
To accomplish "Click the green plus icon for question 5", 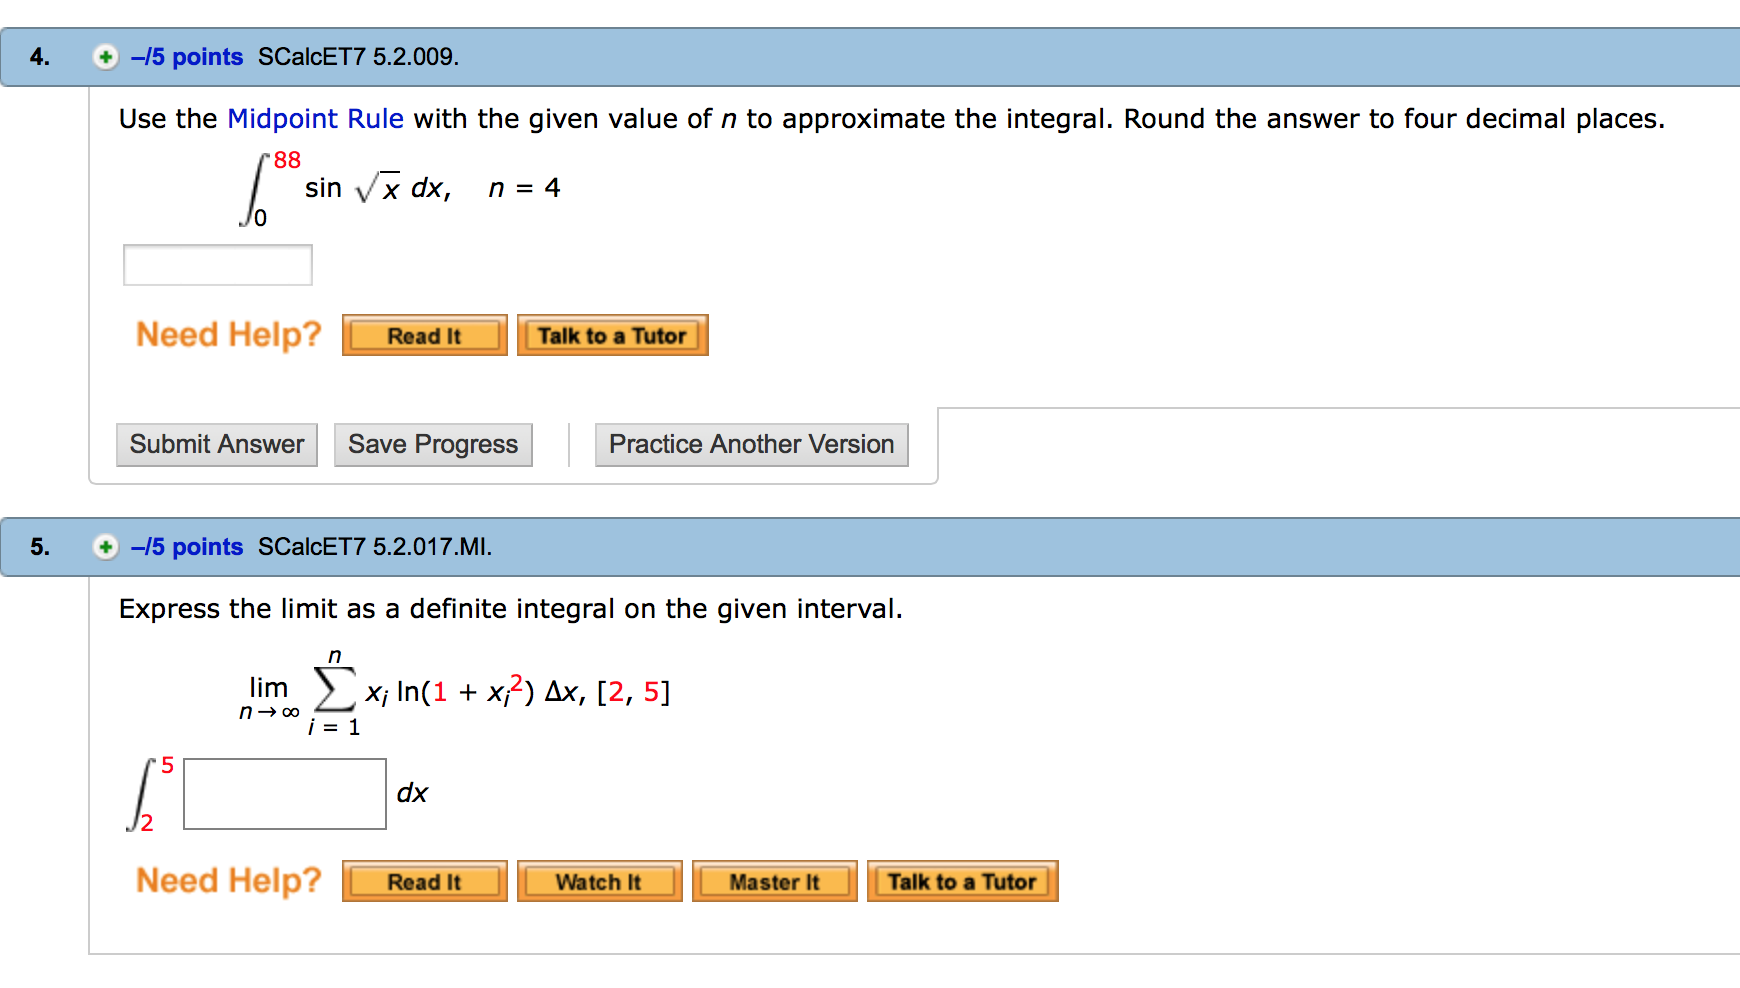I will point(106,547).
